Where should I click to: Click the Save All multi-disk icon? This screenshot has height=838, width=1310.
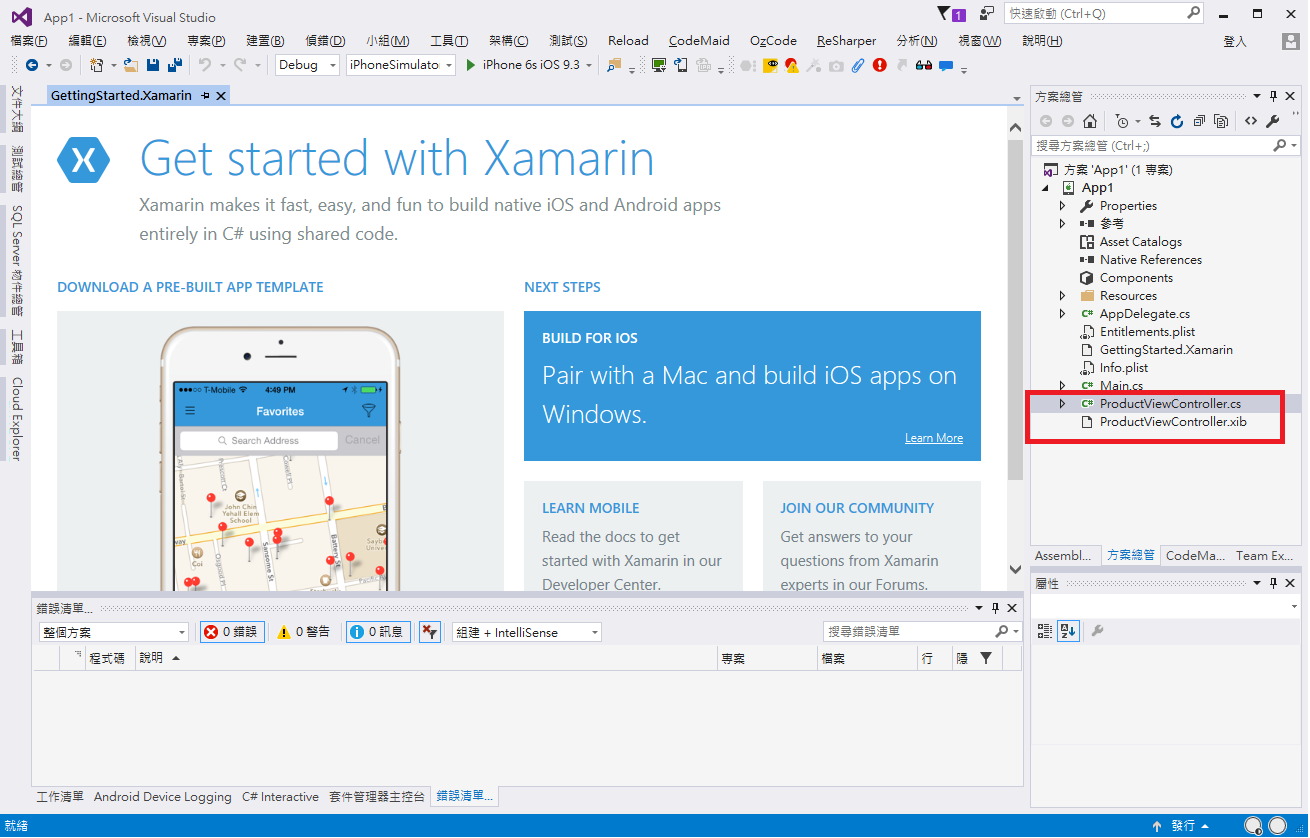(175, 65)
